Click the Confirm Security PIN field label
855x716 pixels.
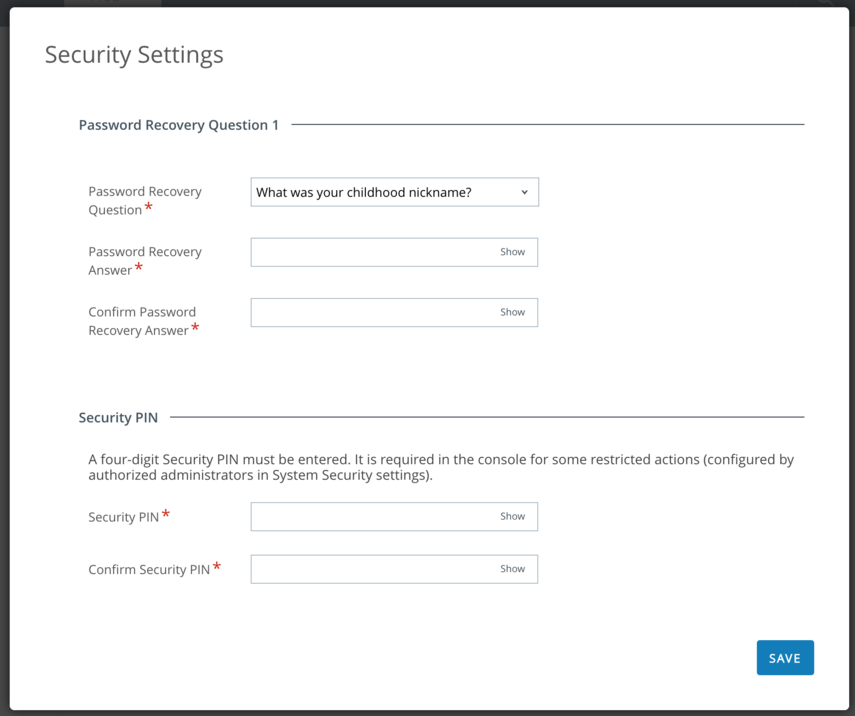click(x=149, y=569)
